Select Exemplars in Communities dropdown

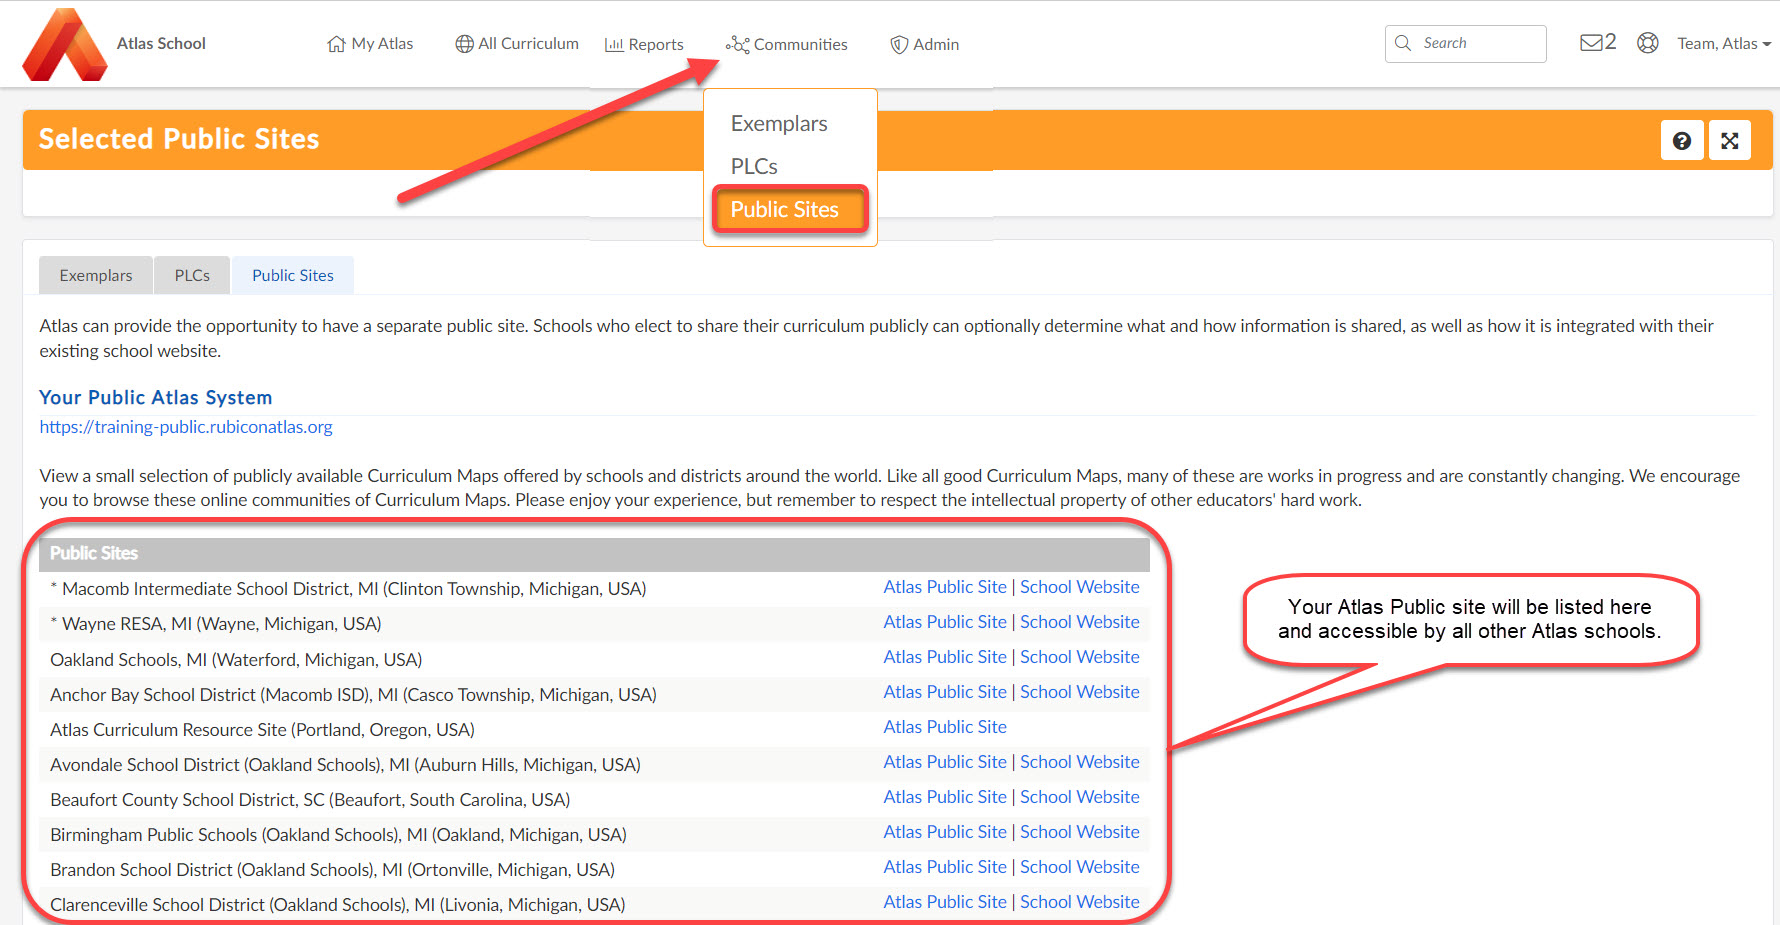[x=779, y=123]
